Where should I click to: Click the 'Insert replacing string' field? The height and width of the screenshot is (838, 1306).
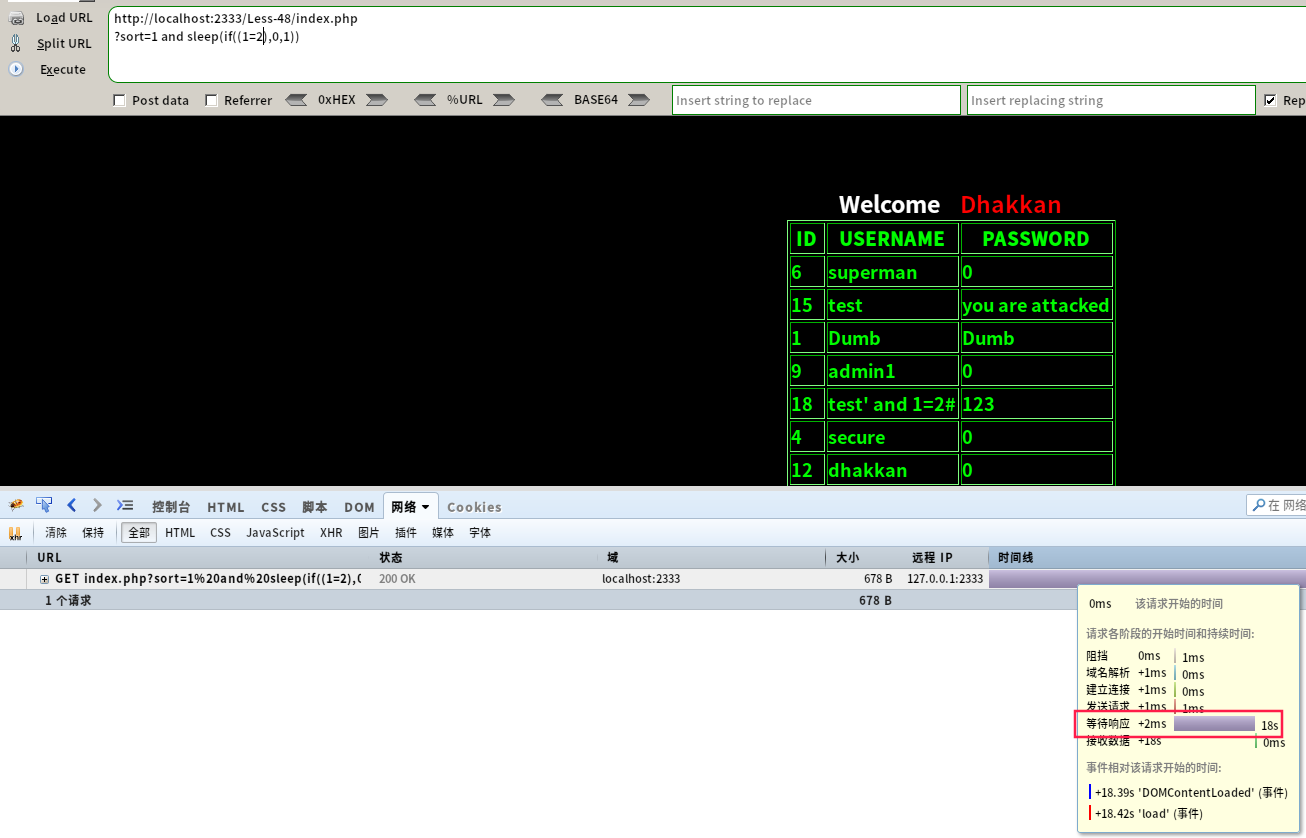[1111, 100]
